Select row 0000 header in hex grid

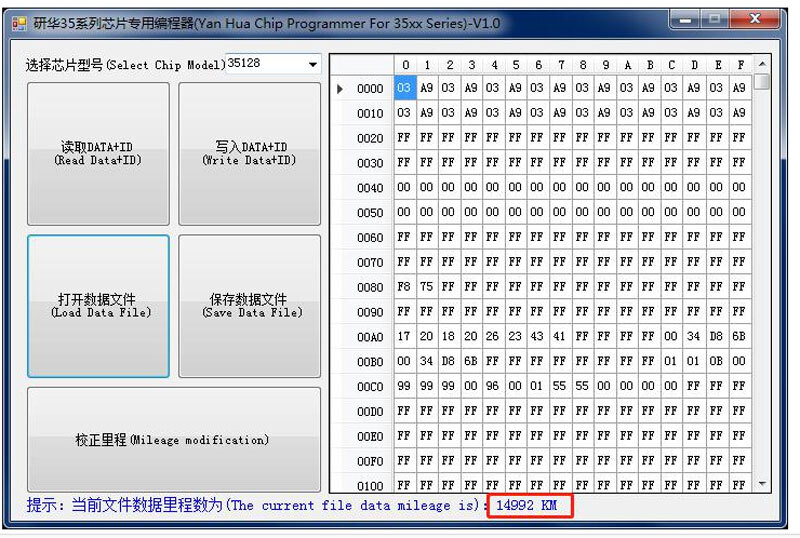click(x=369, y=88)
